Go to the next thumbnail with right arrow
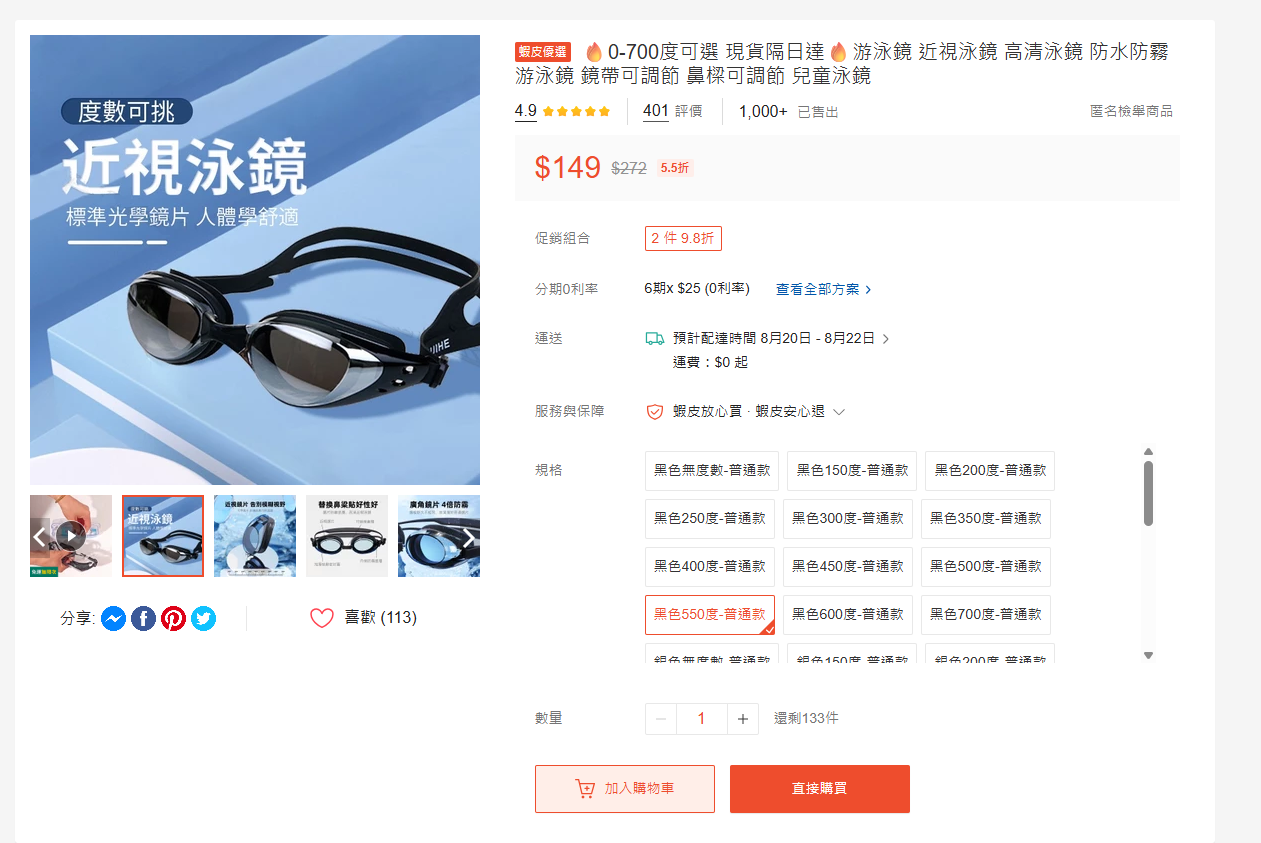 (x=468, y=537)
